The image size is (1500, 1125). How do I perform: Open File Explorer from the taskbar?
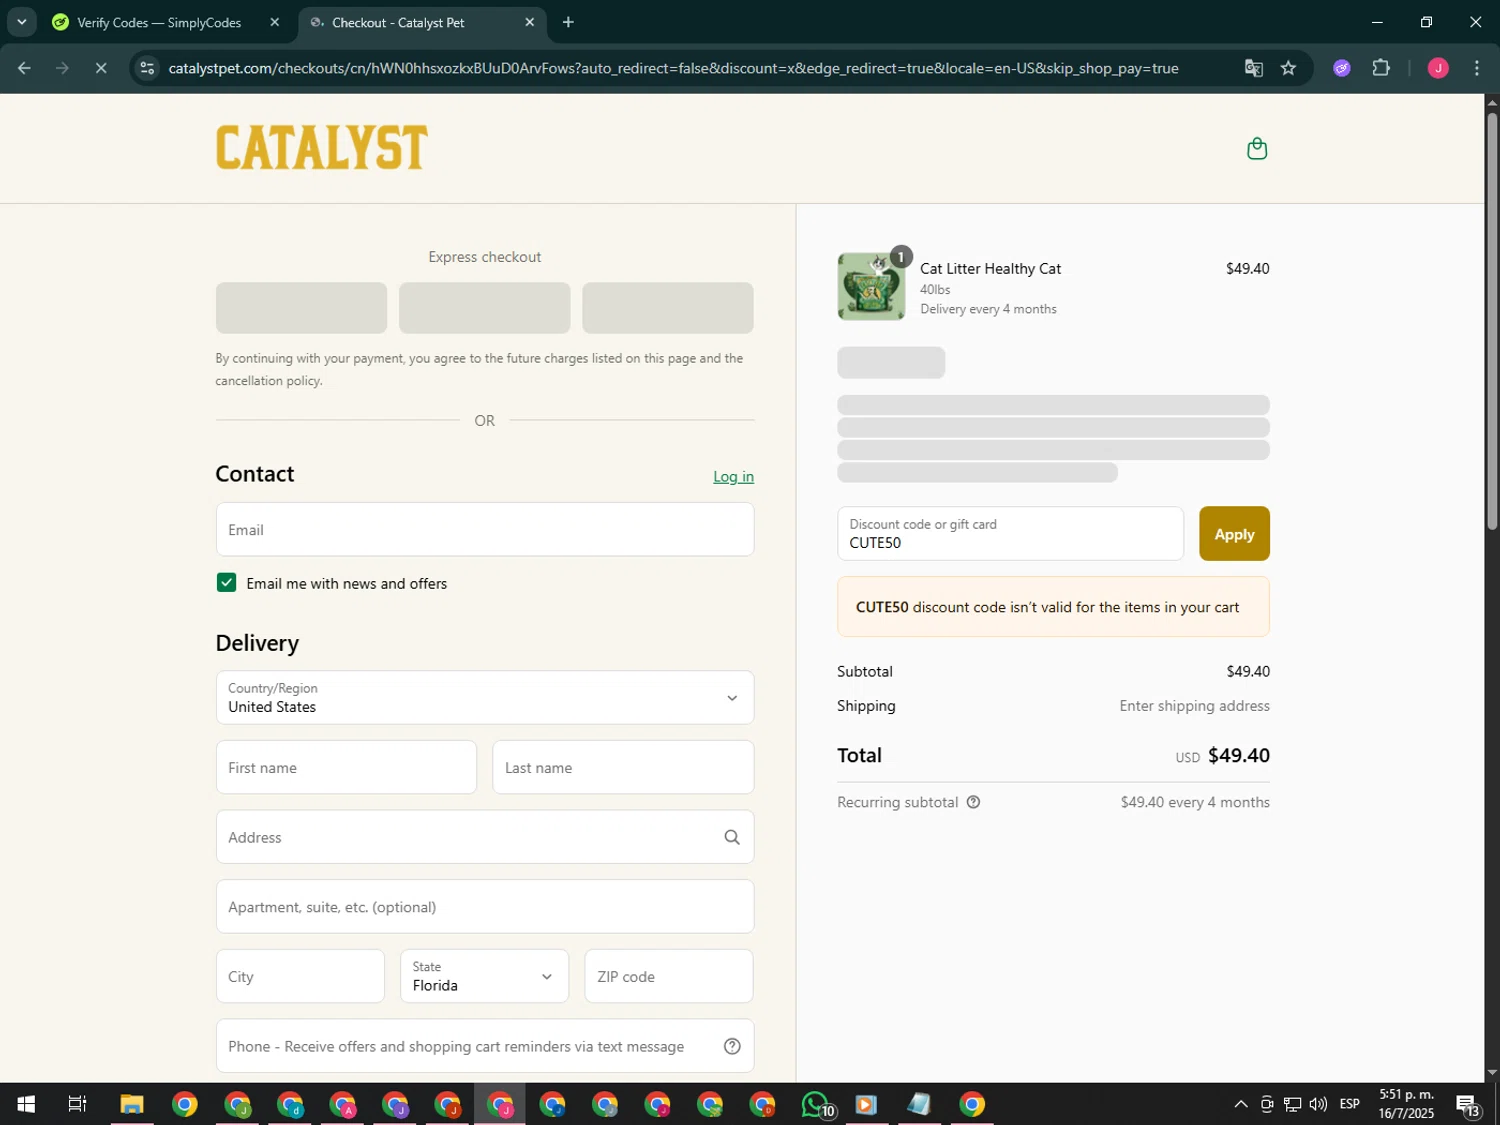[132, 1104]
